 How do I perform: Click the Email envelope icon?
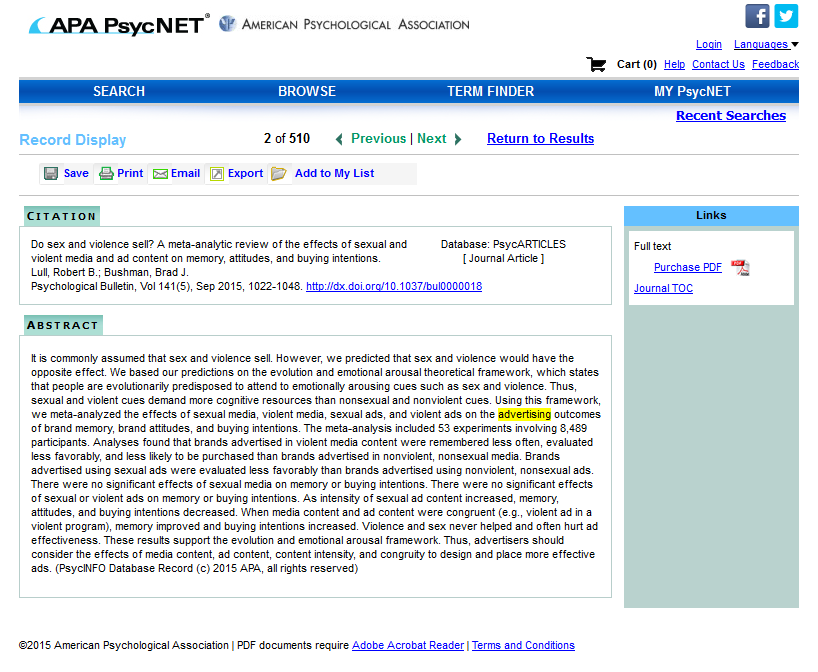(x=160, y=174)
